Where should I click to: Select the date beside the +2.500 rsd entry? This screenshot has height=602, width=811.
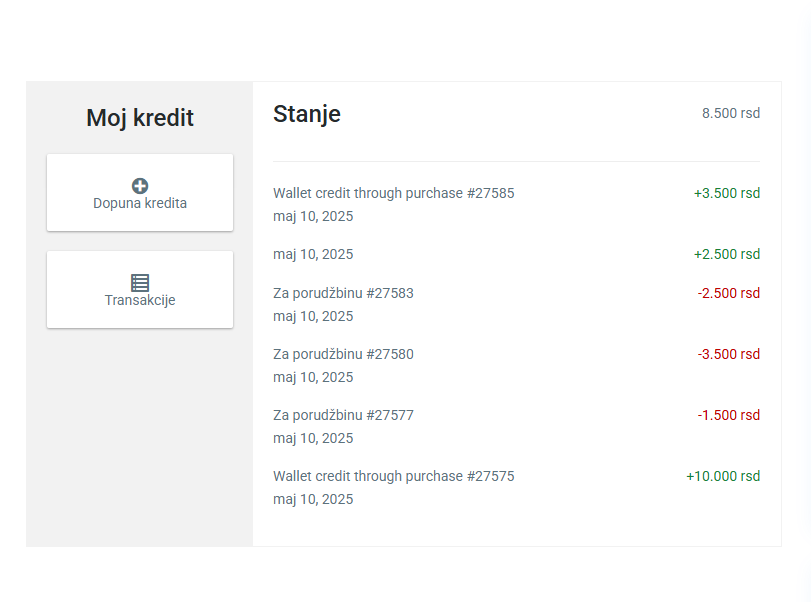313,254
